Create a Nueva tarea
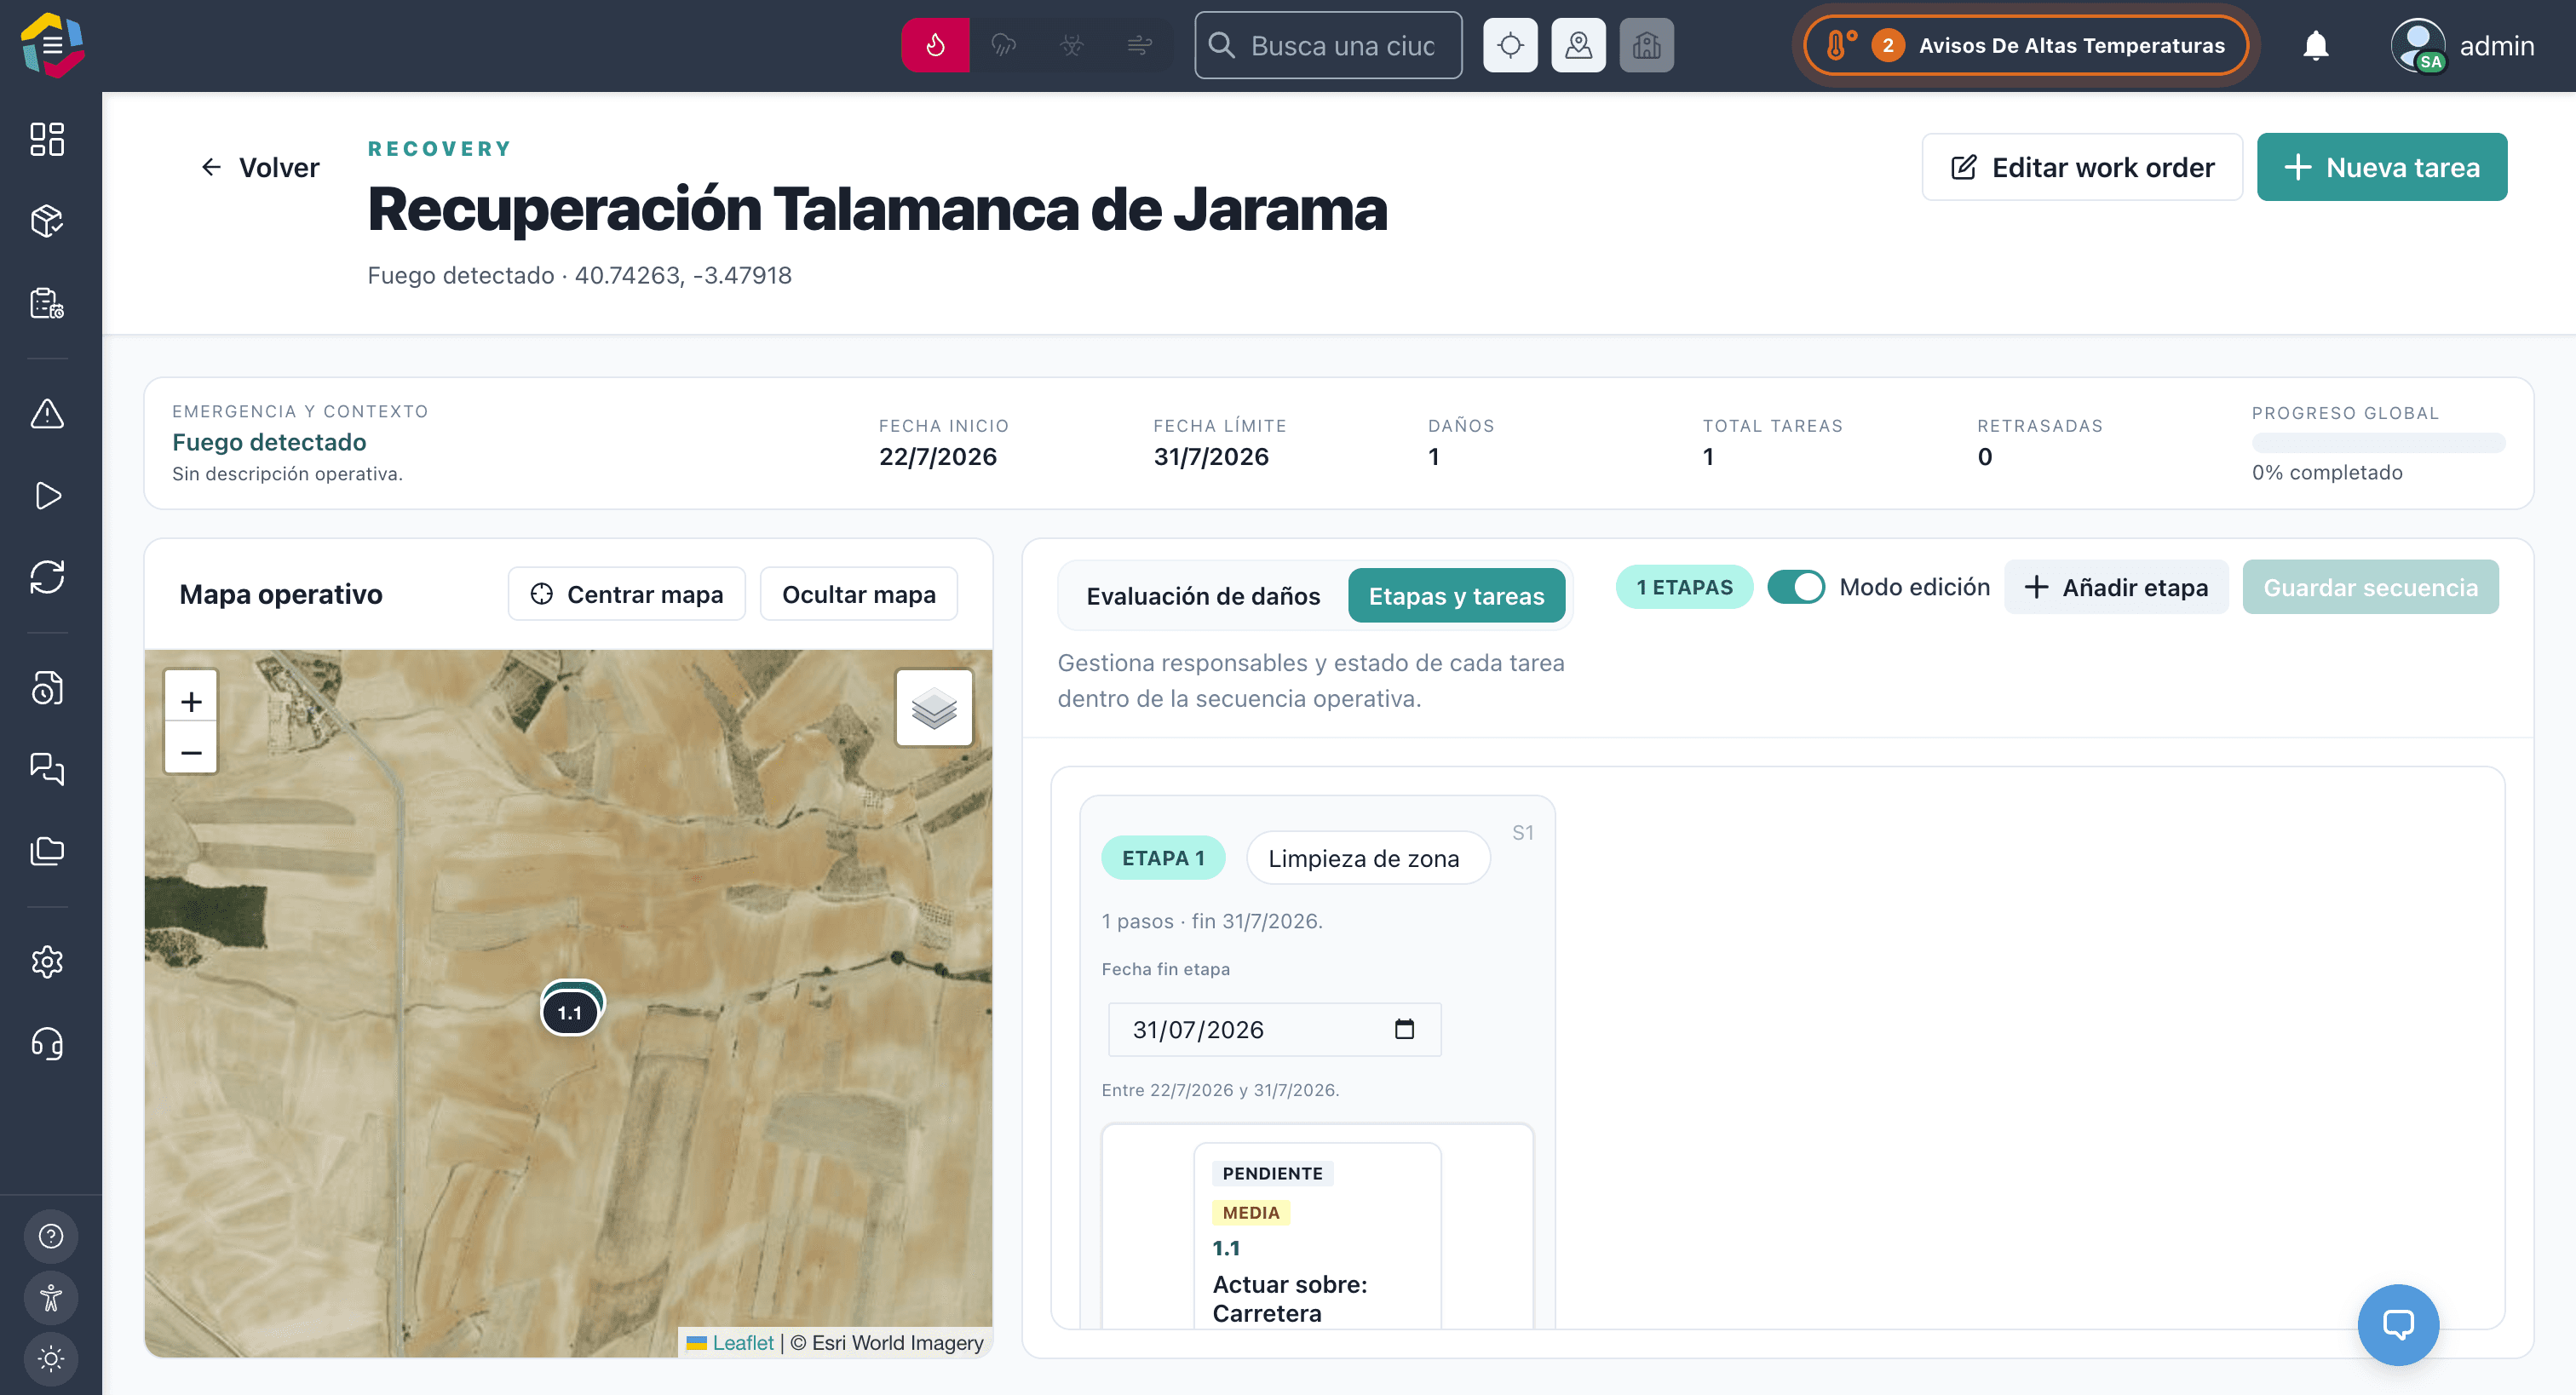2576x1395 pixels. coord(2381,167)
